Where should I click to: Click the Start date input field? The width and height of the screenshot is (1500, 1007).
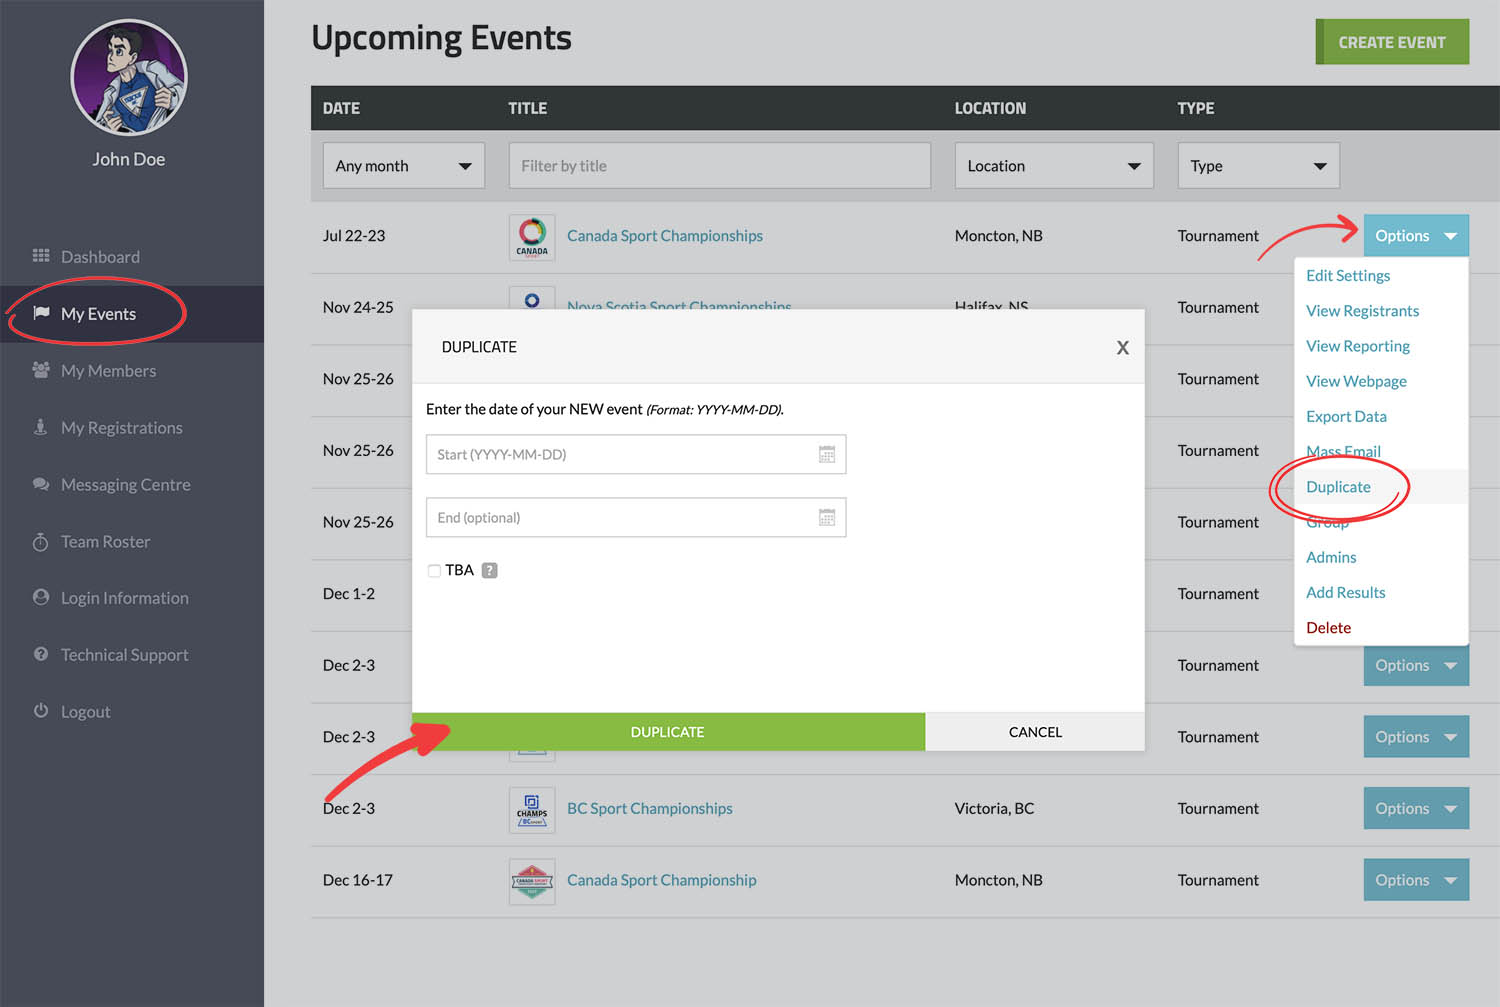[x=620, y=455]
